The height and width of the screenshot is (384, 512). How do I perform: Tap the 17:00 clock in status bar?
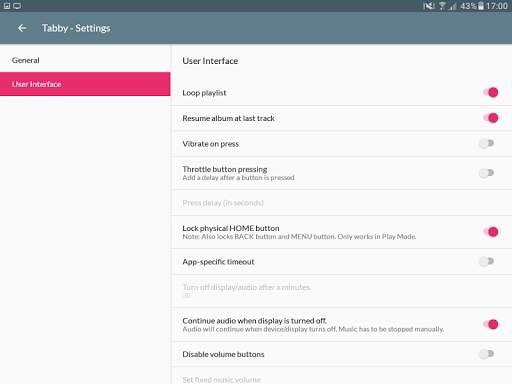(497, 6)
